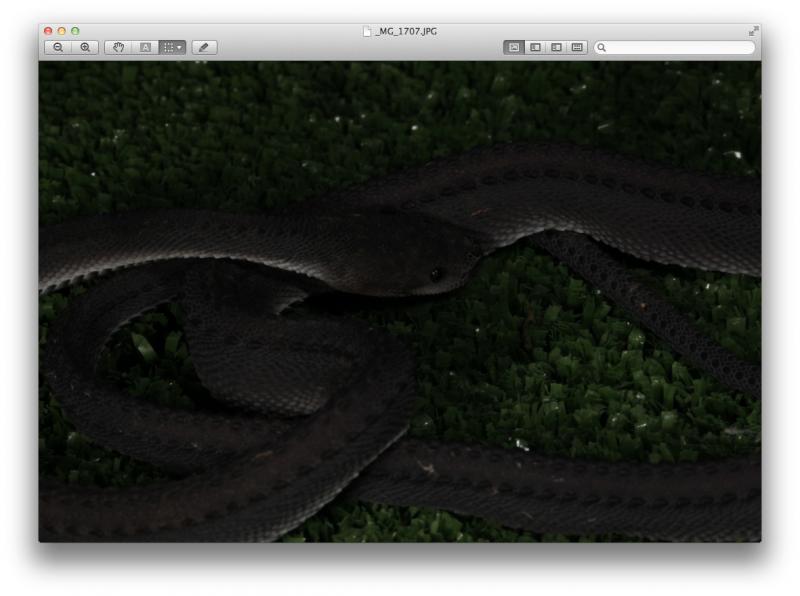Screen dimensions: 800x596
Task: Enter full screen using the arrows button
Action: pyautogui.click(x=753, y=31)
